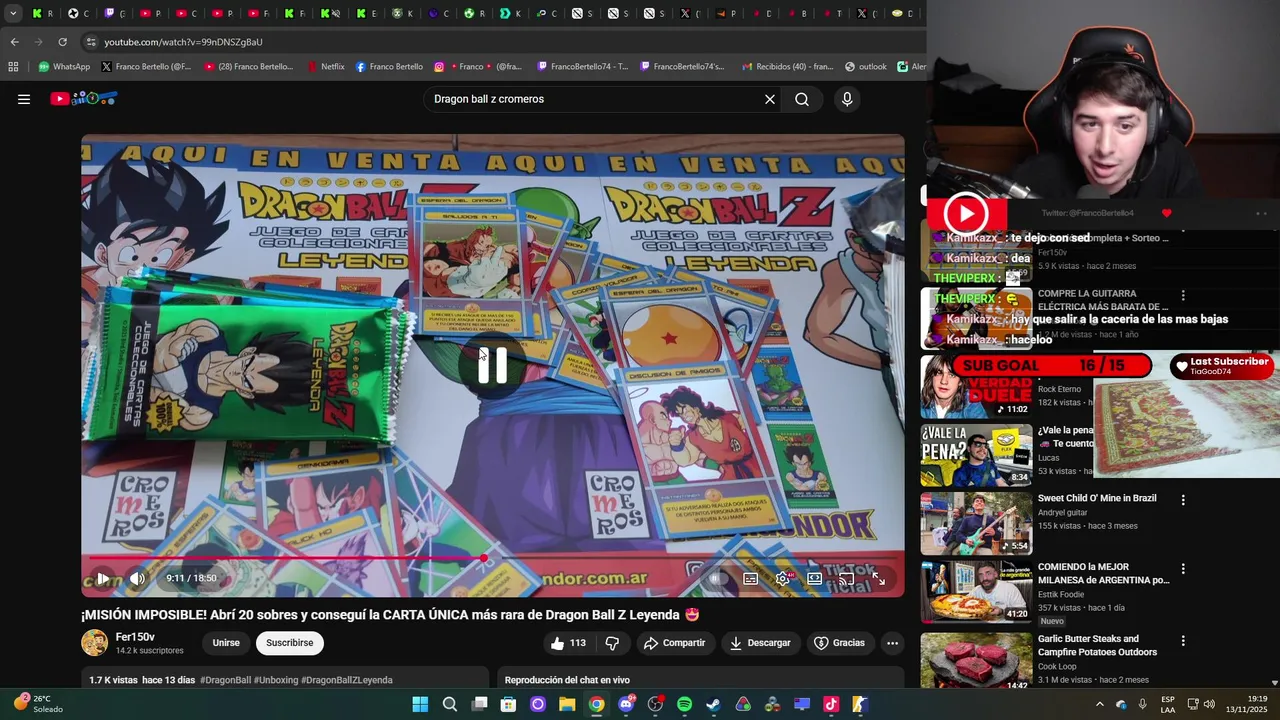Clear the search box text
The height and width of the screenshot is (720, 1280).
770,99
